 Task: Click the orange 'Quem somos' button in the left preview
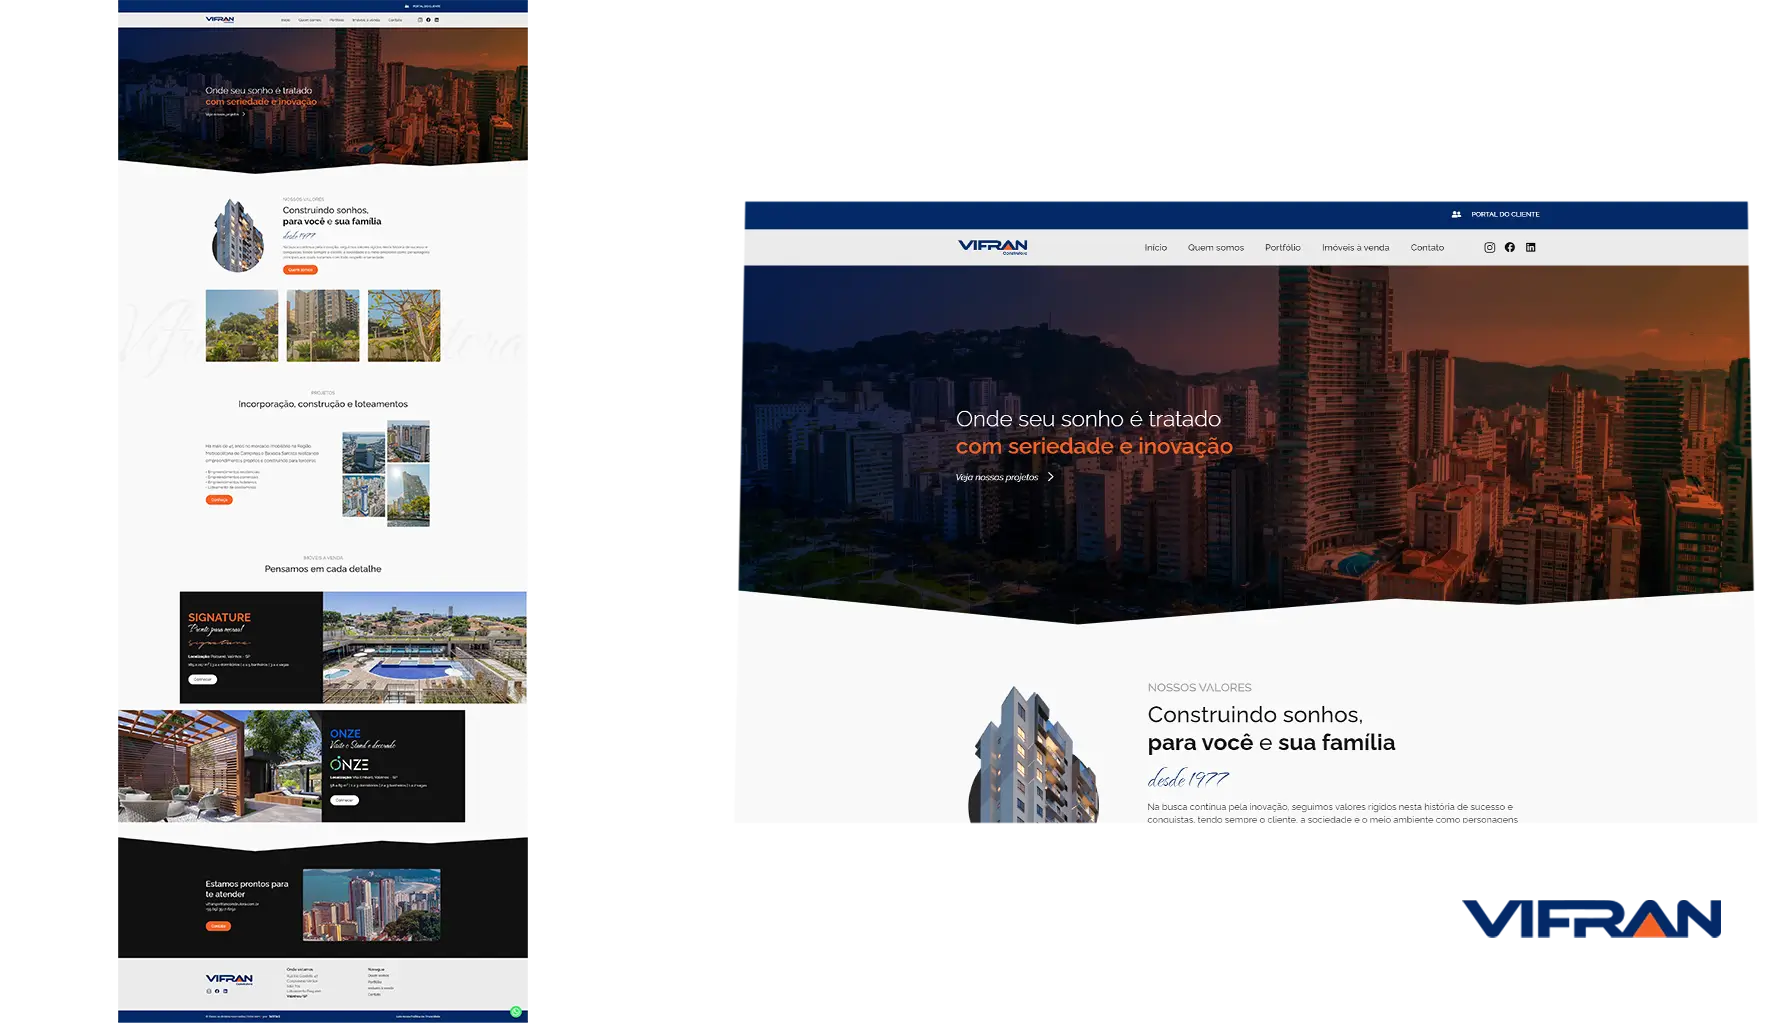[300, 270]
